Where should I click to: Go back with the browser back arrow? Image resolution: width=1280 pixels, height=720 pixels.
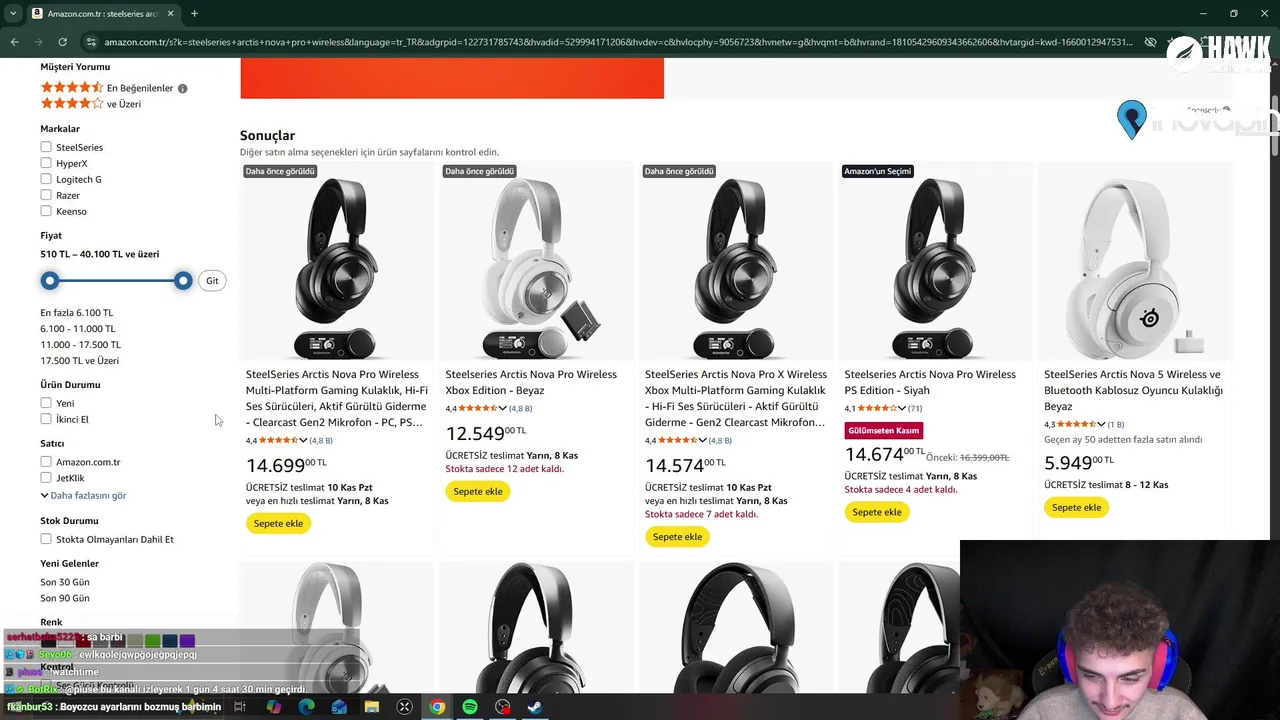[14, 42]
